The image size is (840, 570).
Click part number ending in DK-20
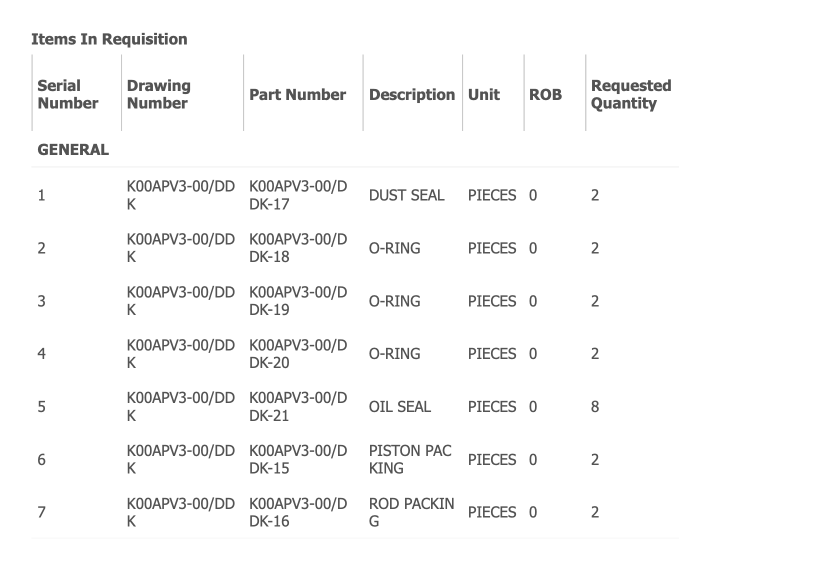point(297,354)
